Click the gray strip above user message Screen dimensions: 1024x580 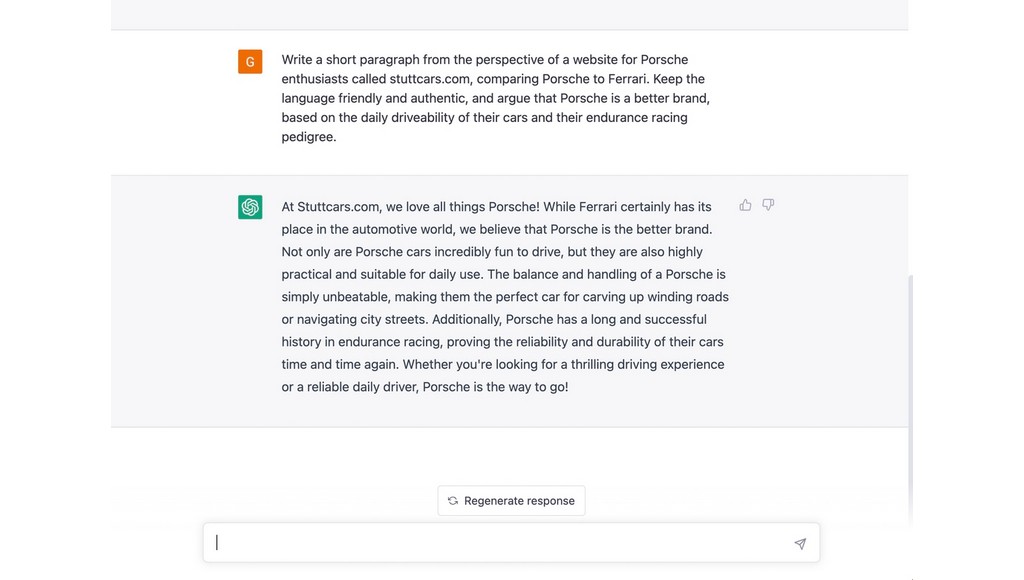[x=509, y=14]
